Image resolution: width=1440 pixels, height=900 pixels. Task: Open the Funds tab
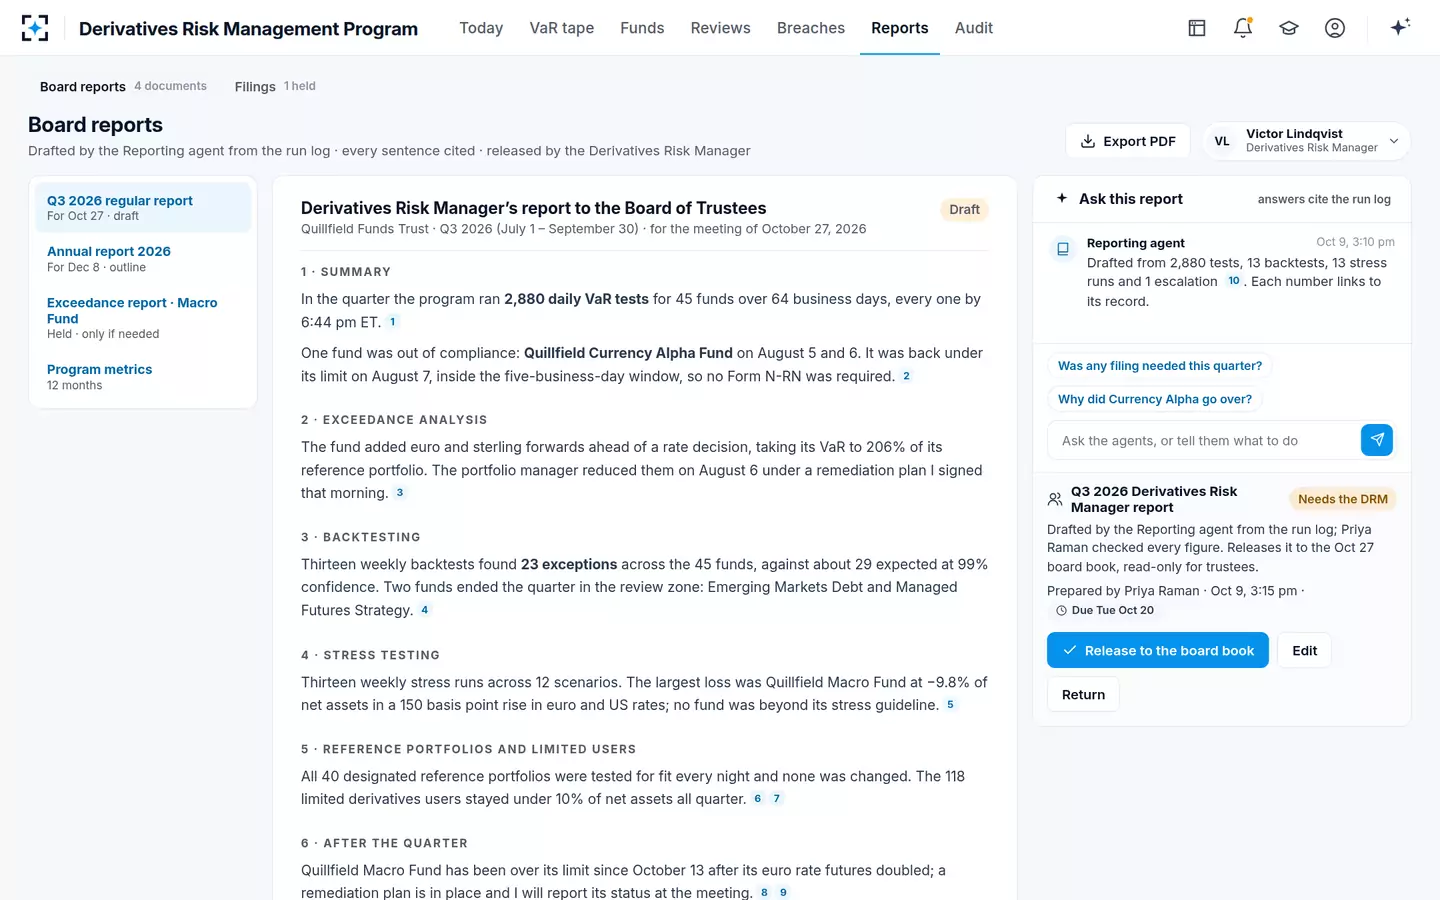(642, 28)
